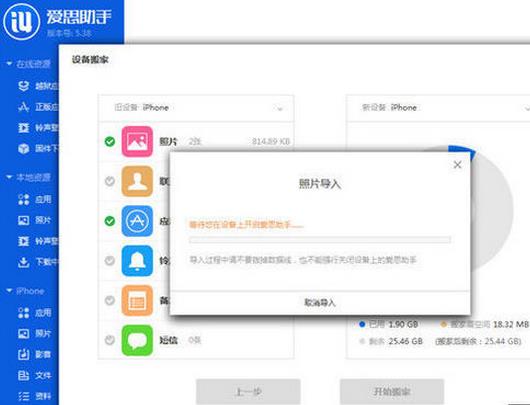Screen dimensions: 530x405
Task: Close the 照片导入 dialog
Action: (x=457, y=165)
